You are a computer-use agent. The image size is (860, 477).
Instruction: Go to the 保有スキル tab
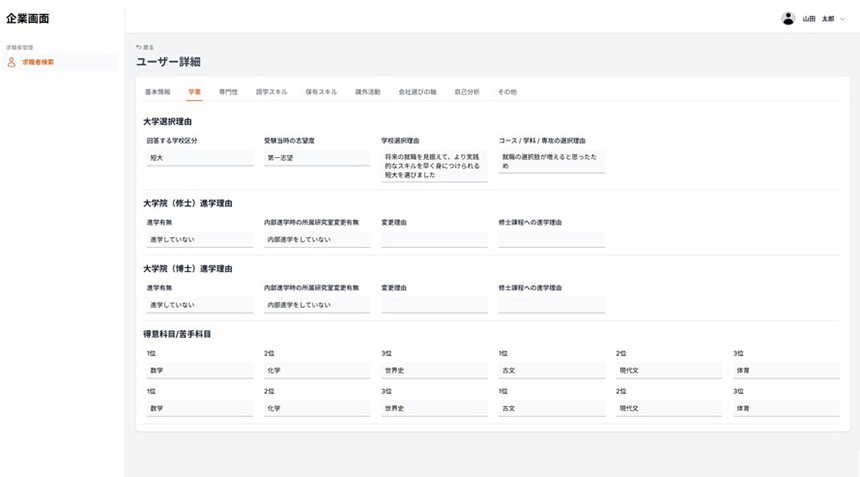coord(321,92)
